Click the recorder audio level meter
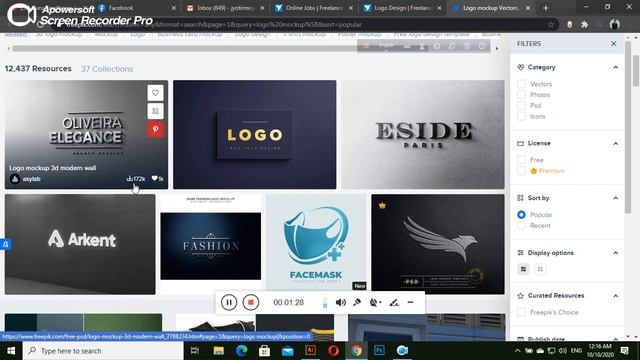 click(325, 302)
